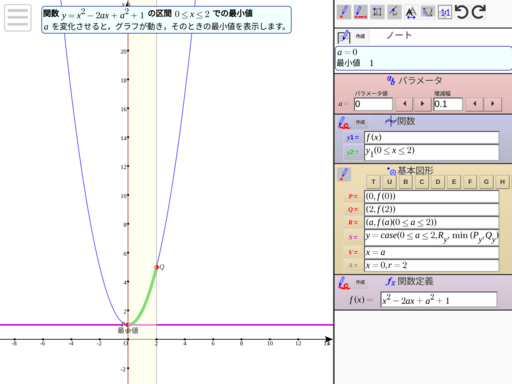Redo the last action
512x384 pixels.
478,12
